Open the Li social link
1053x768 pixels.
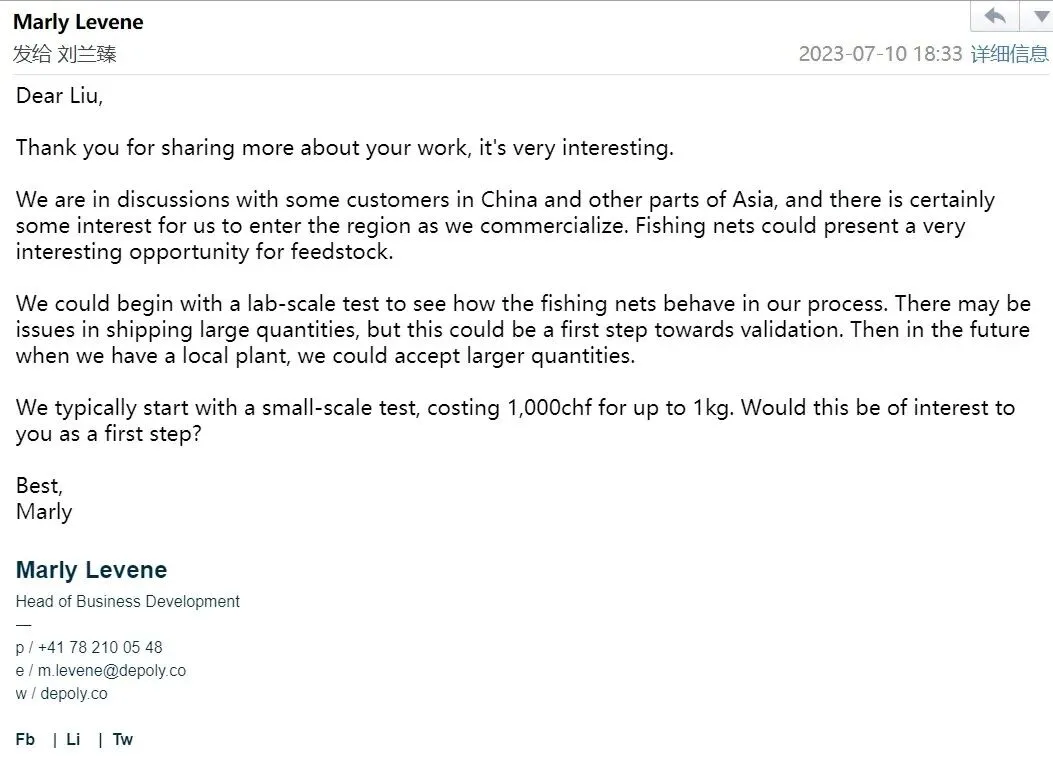(x=73, y=739)
